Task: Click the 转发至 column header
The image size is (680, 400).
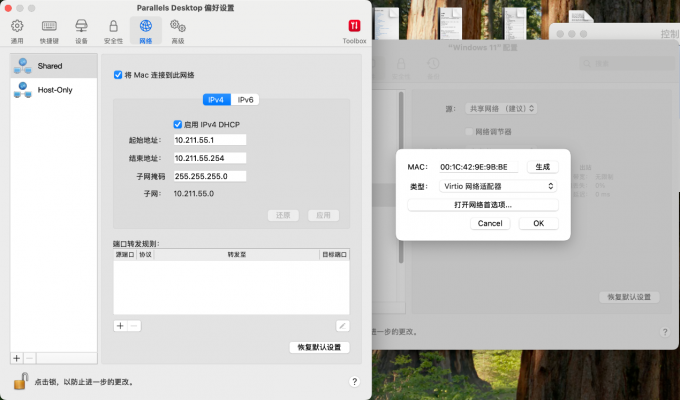Action: (x=237, y=255)
